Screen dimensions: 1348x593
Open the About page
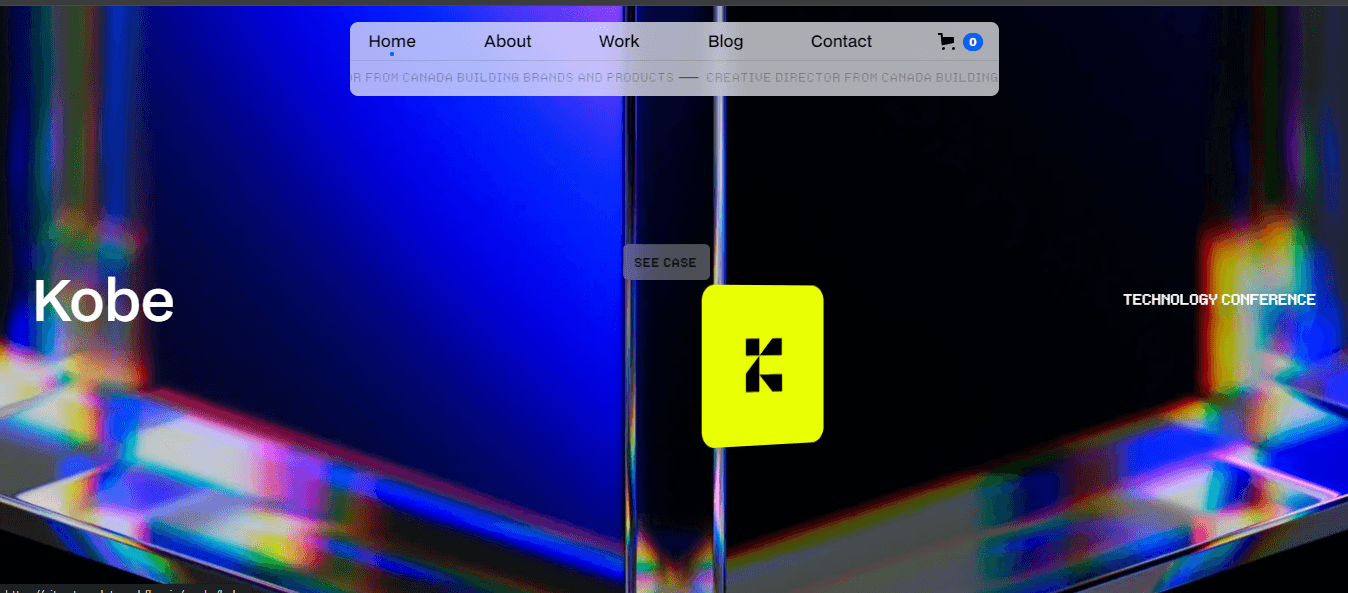pyautogui.click(x=508, y=42)
